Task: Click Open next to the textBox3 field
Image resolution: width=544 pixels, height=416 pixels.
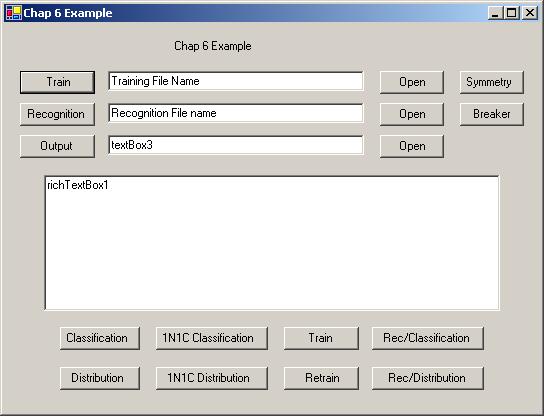Action: point(412,146)
